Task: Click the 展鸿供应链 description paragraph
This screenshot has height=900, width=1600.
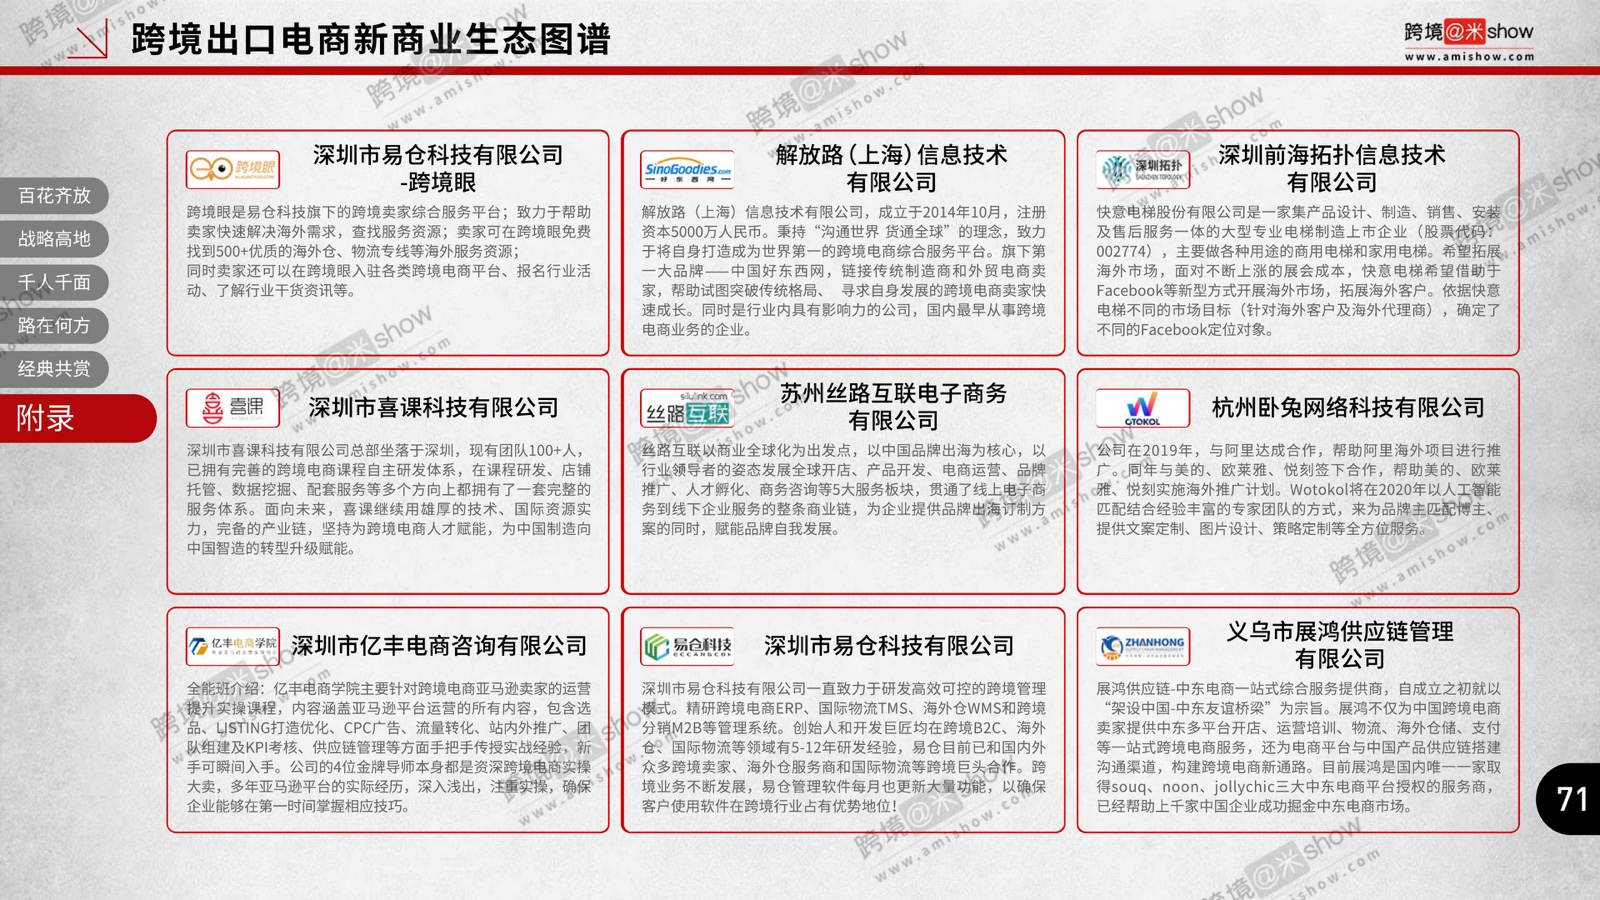Action: tap(1299, 747)
